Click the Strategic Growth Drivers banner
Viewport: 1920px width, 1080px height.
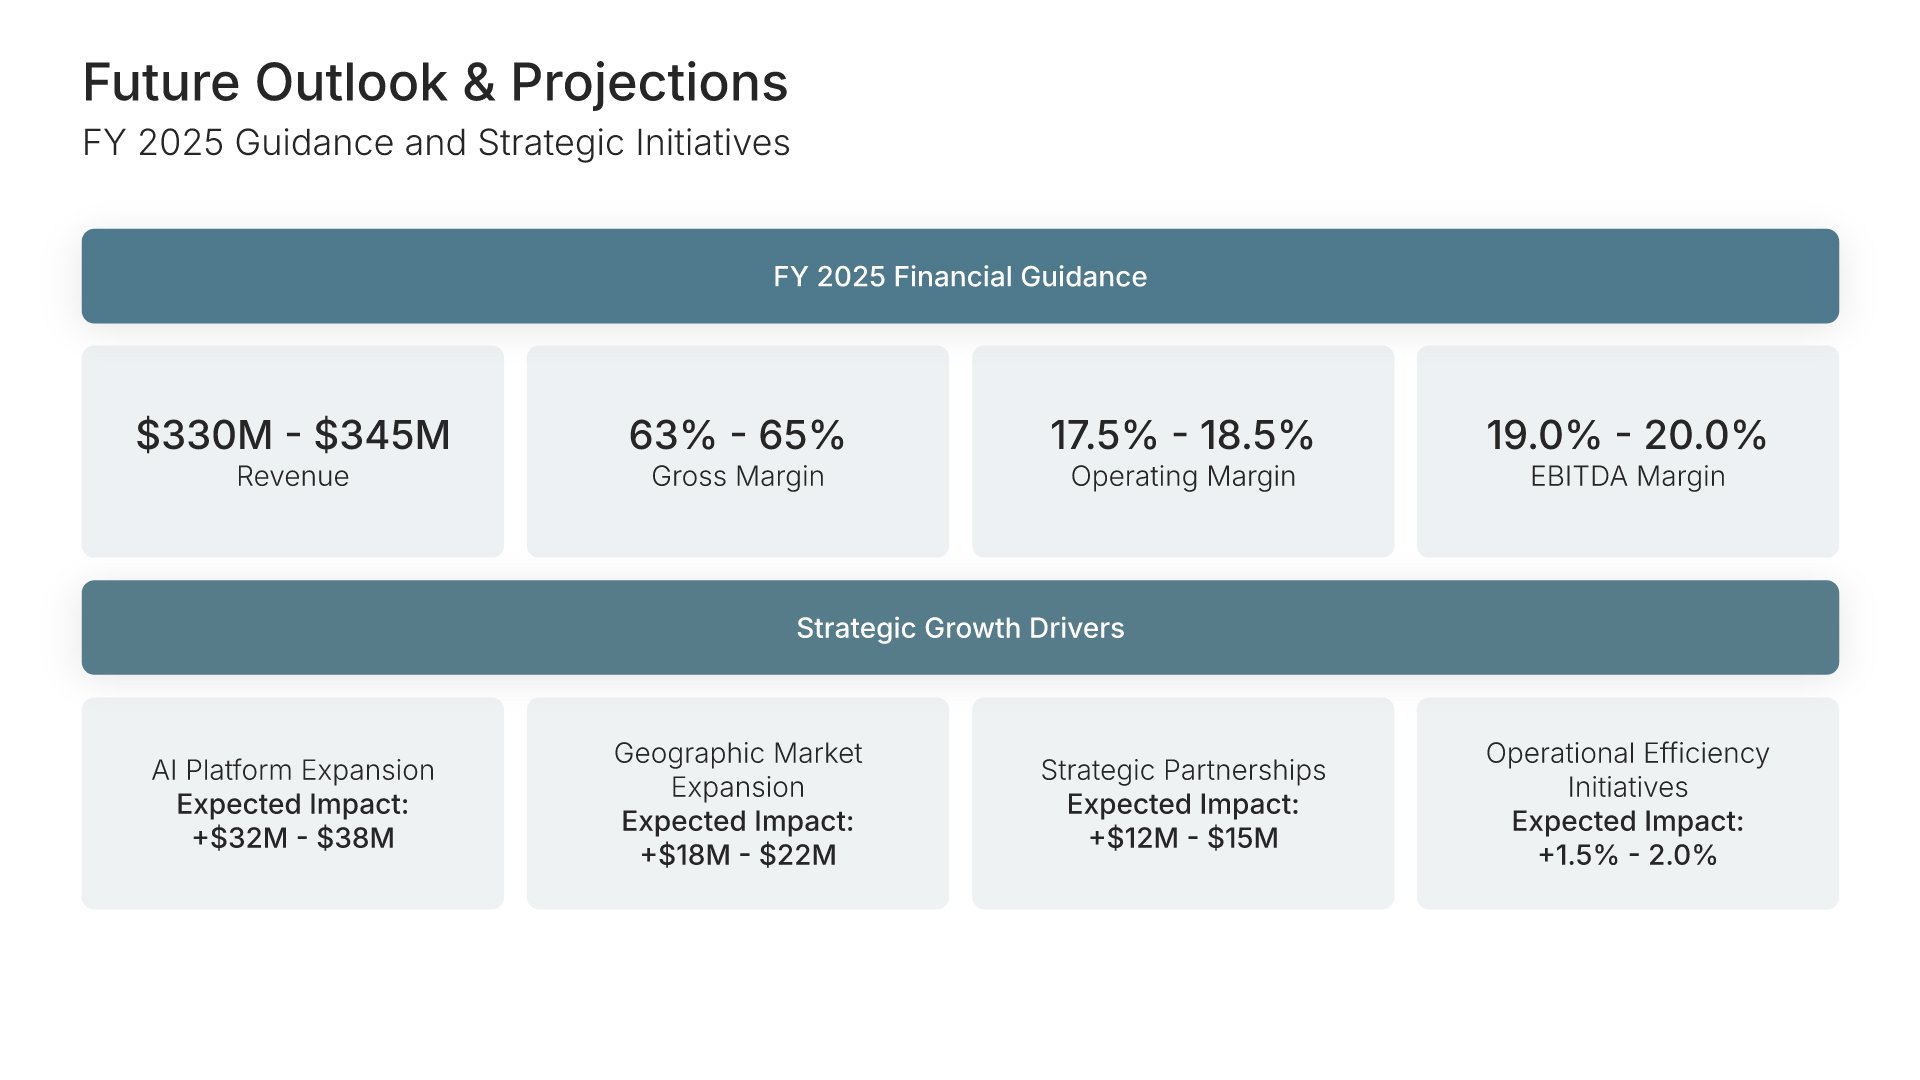[x=960, y=628]
